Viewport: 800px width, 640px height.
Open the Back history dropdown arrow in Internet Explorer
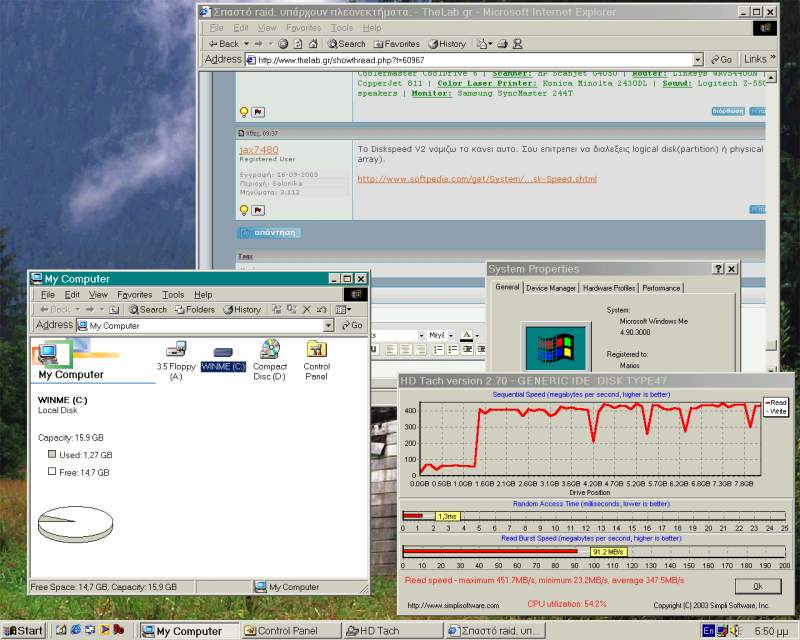[x=246, y=44]
